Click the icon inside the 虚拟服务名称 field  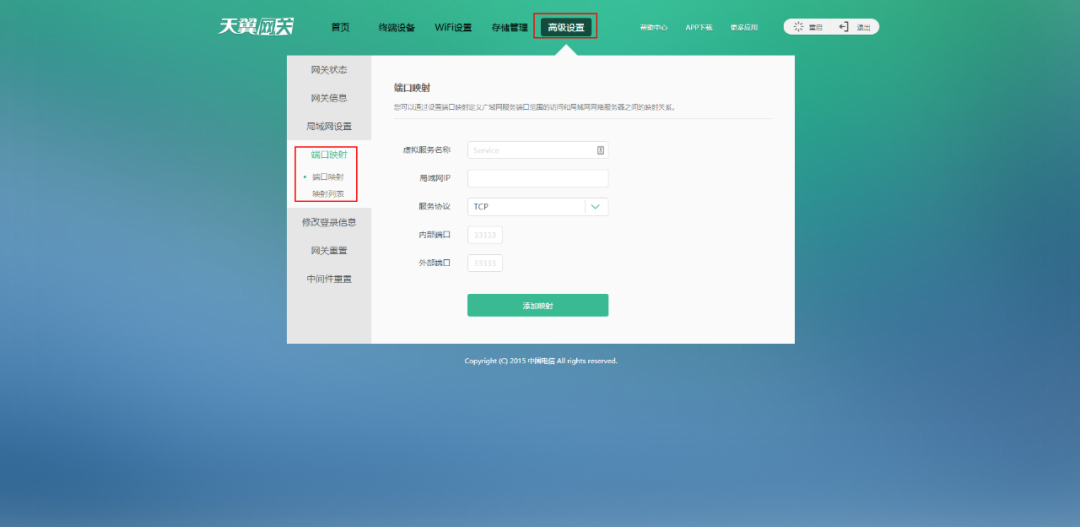tap(600, 150)
